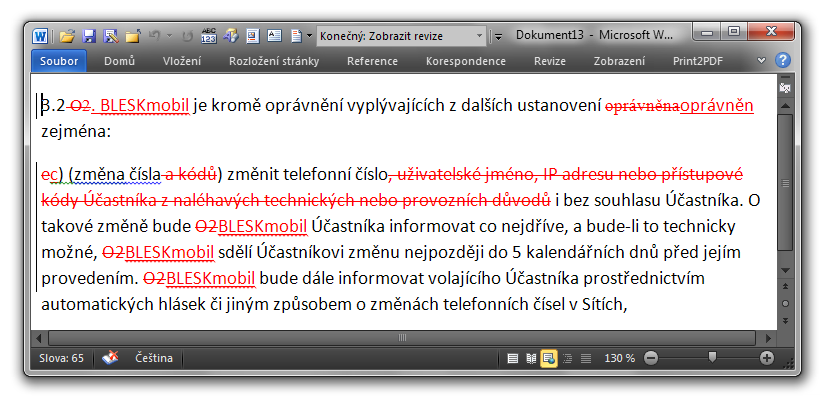Expand the page icon dropdown arrow
The height and width of the screenshot is (402, 823).
(x=309, y=36)
